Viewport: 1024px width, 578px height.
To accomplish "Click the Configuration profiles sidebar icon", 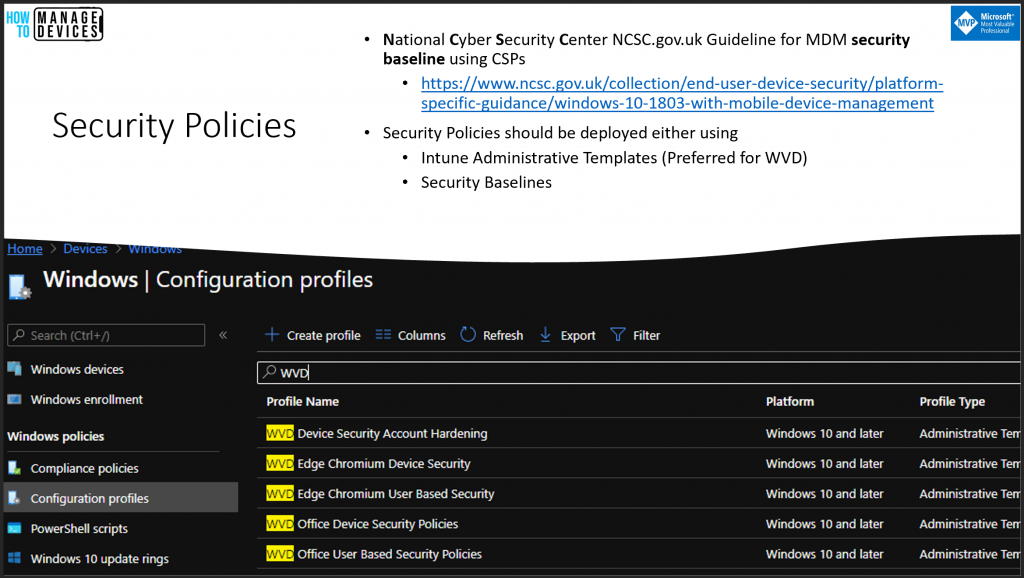I will click(x=14, y=498).
